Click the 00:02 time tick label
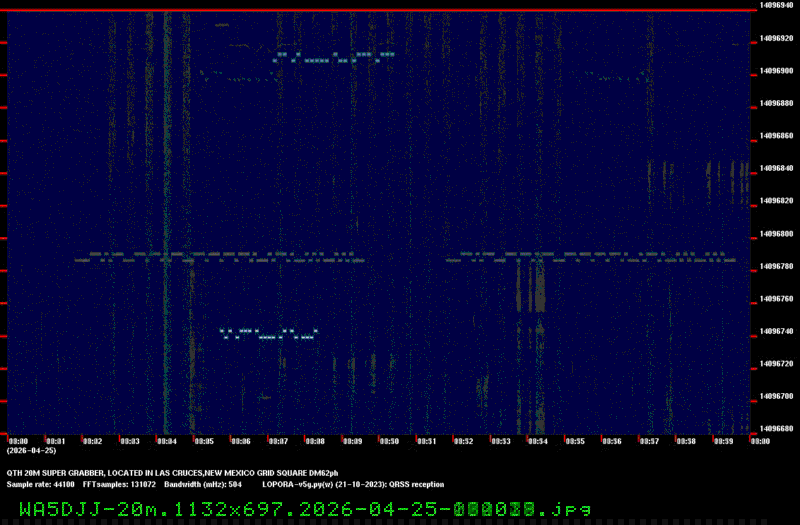The image size is (800, 525). [x=92, y=440]
